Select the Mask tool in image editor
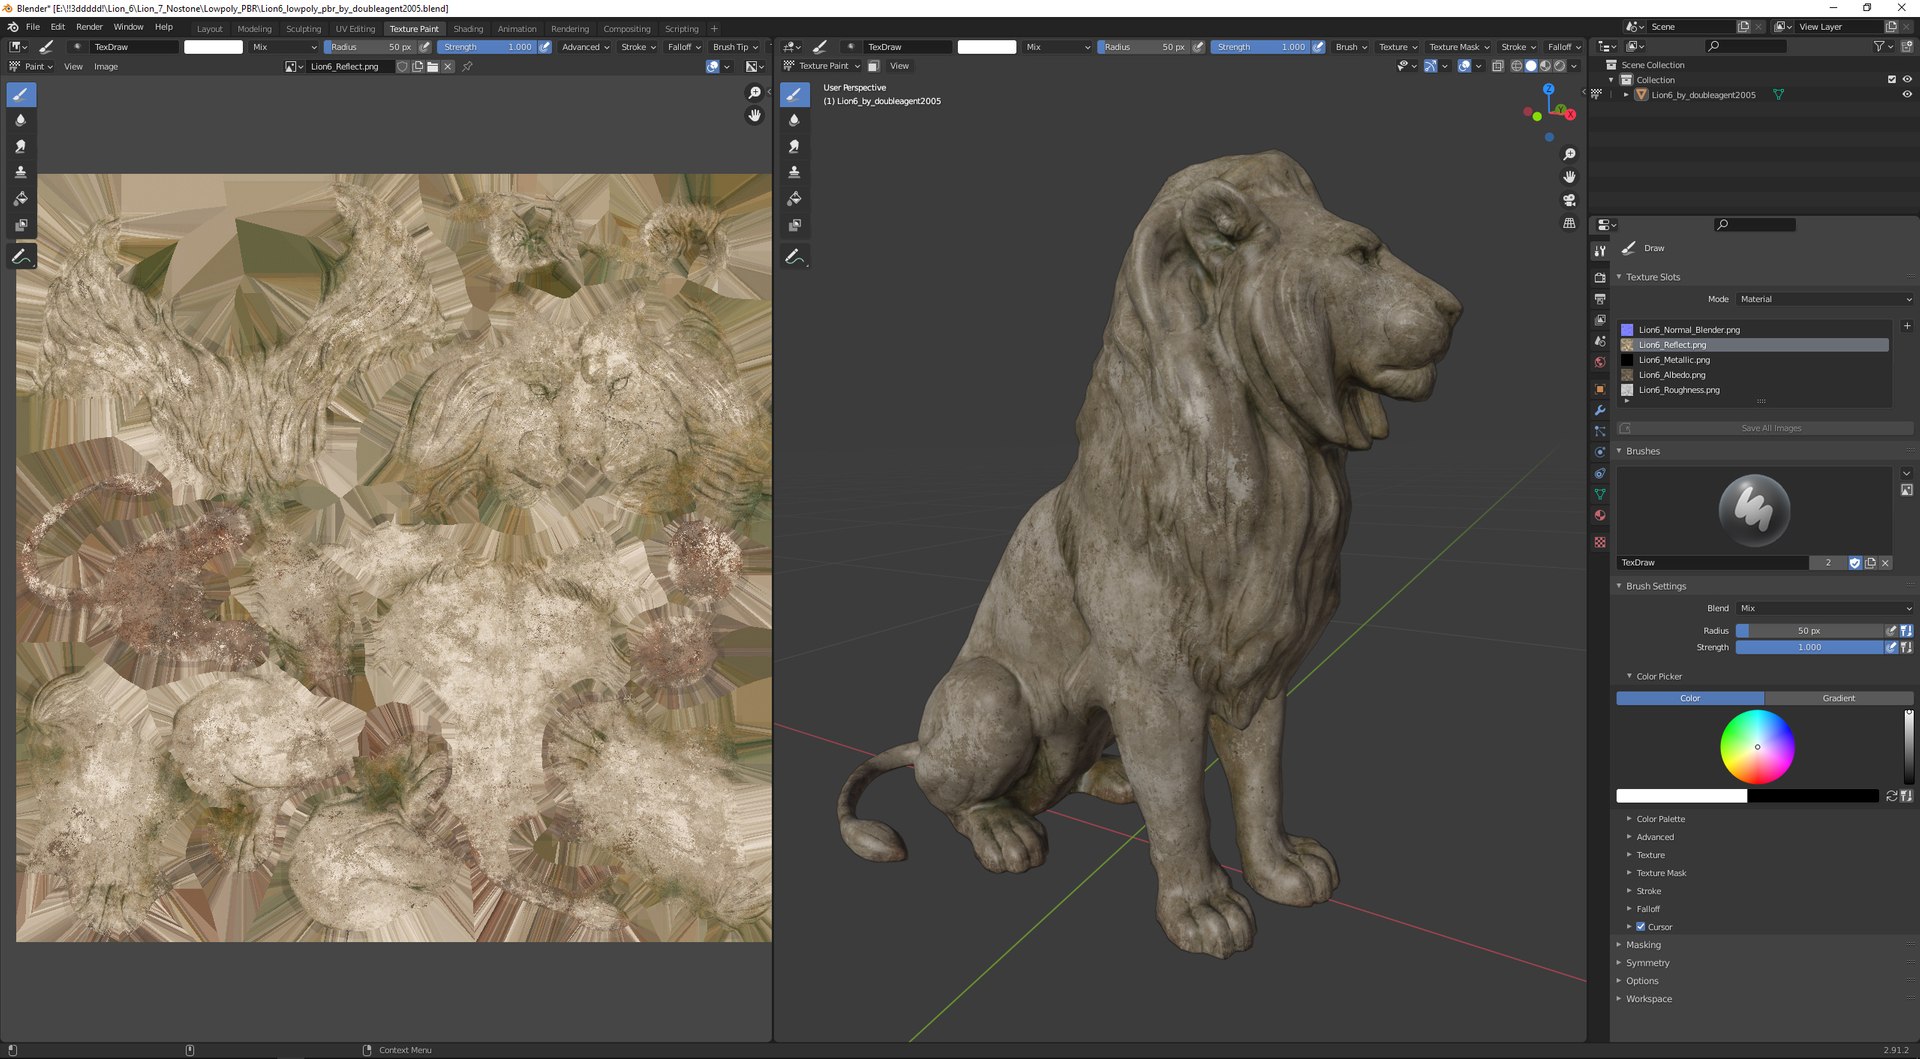This screenshot has height=1059, width=1920. pyautogui.click(x=21, y=225)
